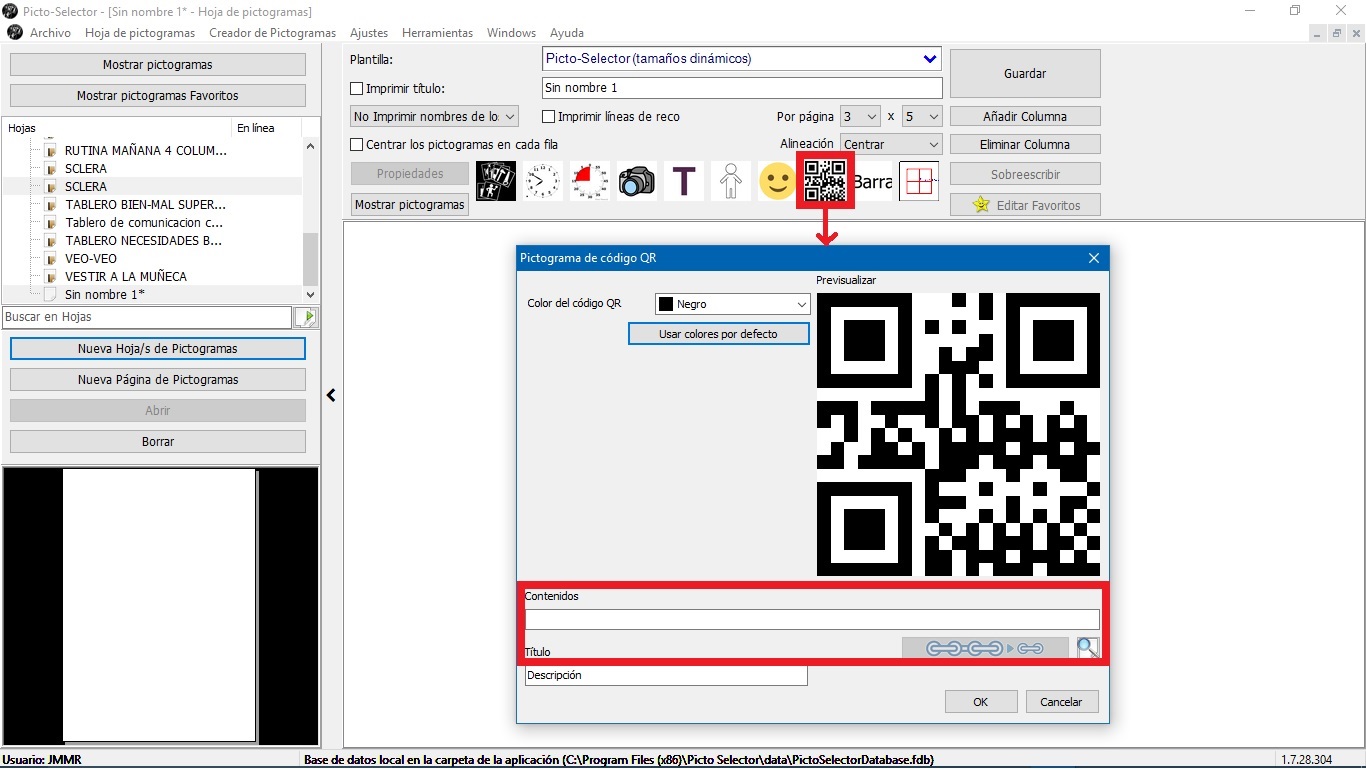This screenshot has height=770, width=1366.
Task: Click the icon of RUTINA MAÑANA 4 COLUM sheet
Action: [50, 151]
